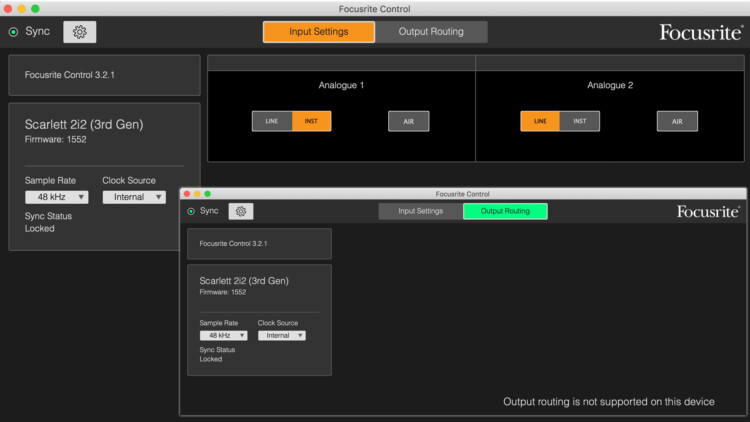Click the 'Focusrite Control 3.2.1' text in the back window
This screenshot has width=750, height=422.
[69, 75]
